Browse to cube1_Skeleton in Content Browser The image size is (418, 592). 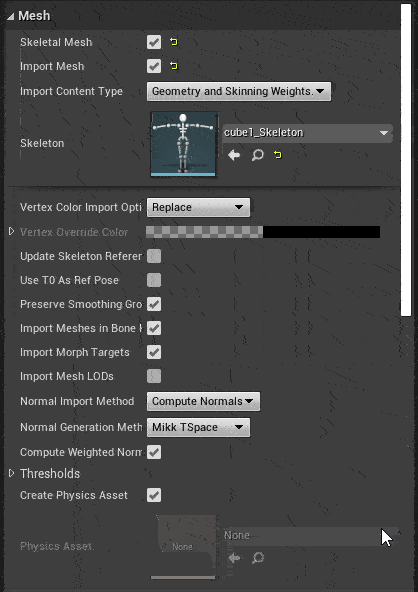[258, 155]
